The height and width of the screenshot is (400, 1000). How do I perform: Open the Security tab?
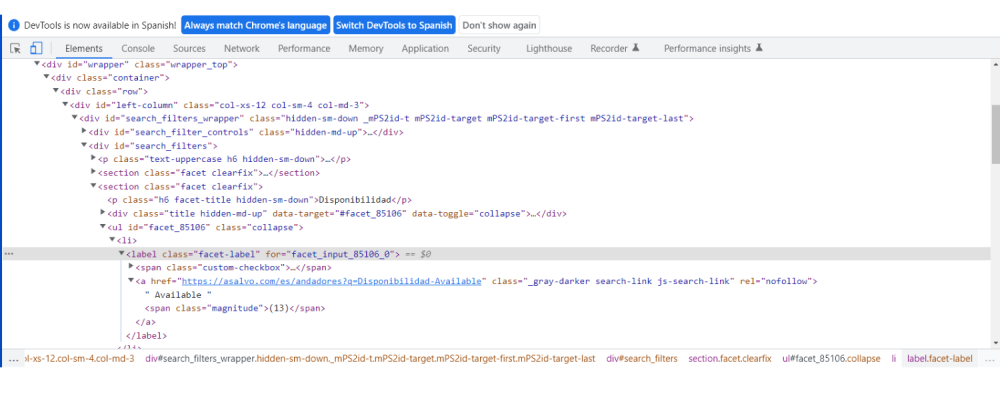click(484, 48)
